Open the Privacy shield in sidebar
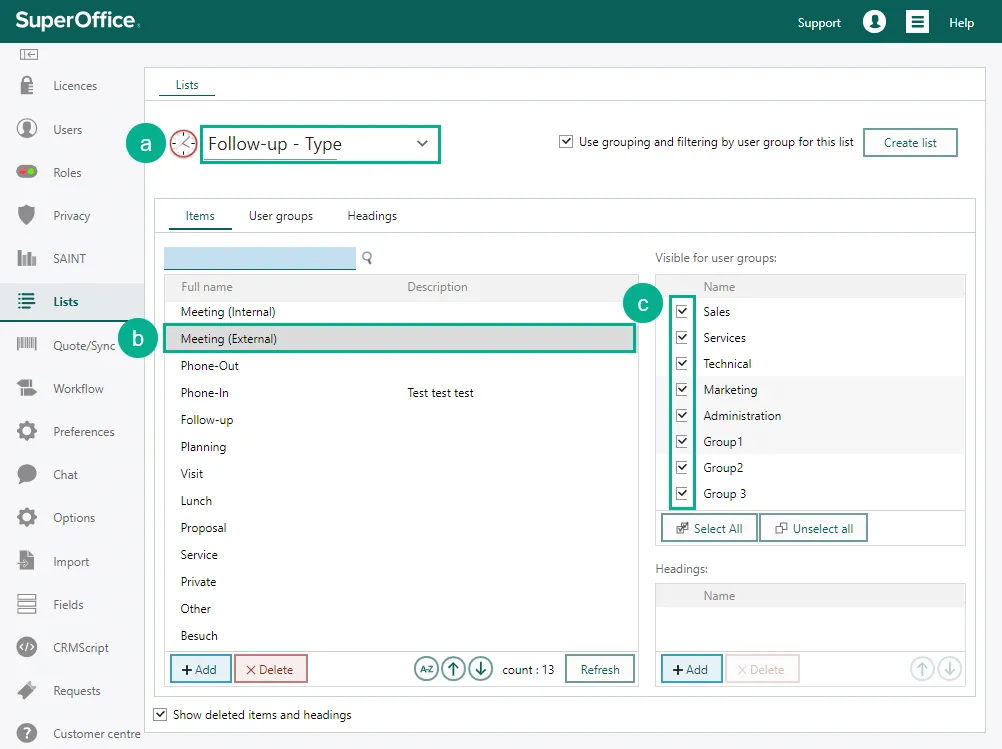 (x=28, y=215)
